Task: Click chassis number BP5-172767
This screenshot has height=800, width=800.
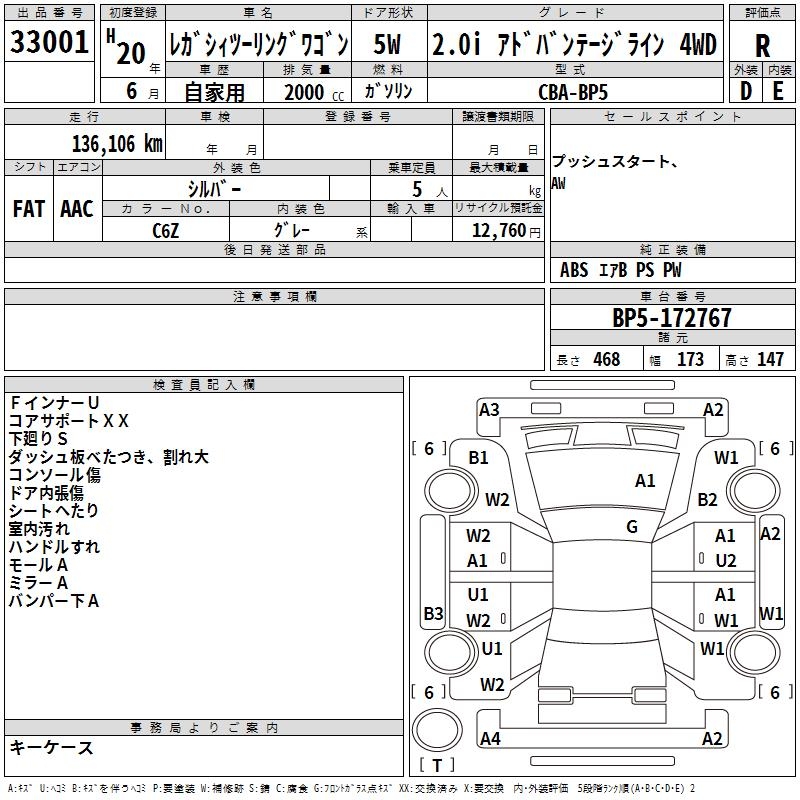Action: [671, 318]
